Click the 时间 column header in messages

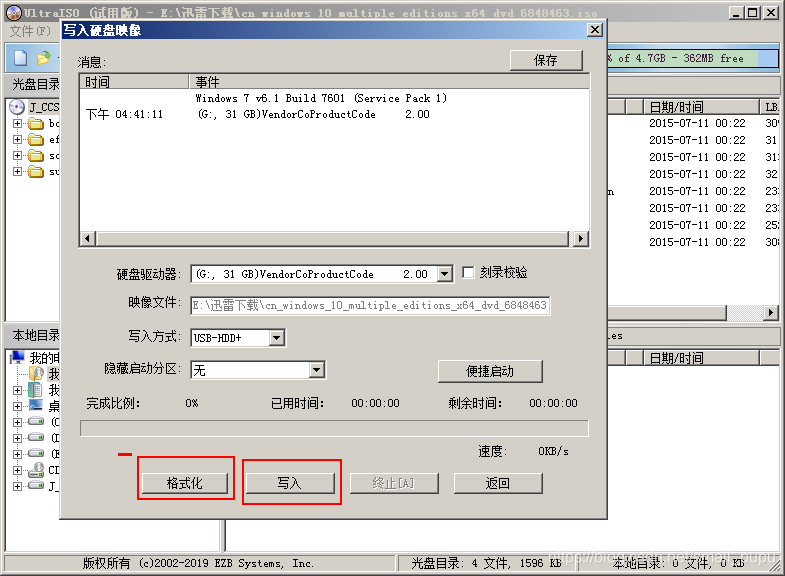click(134, 82)
